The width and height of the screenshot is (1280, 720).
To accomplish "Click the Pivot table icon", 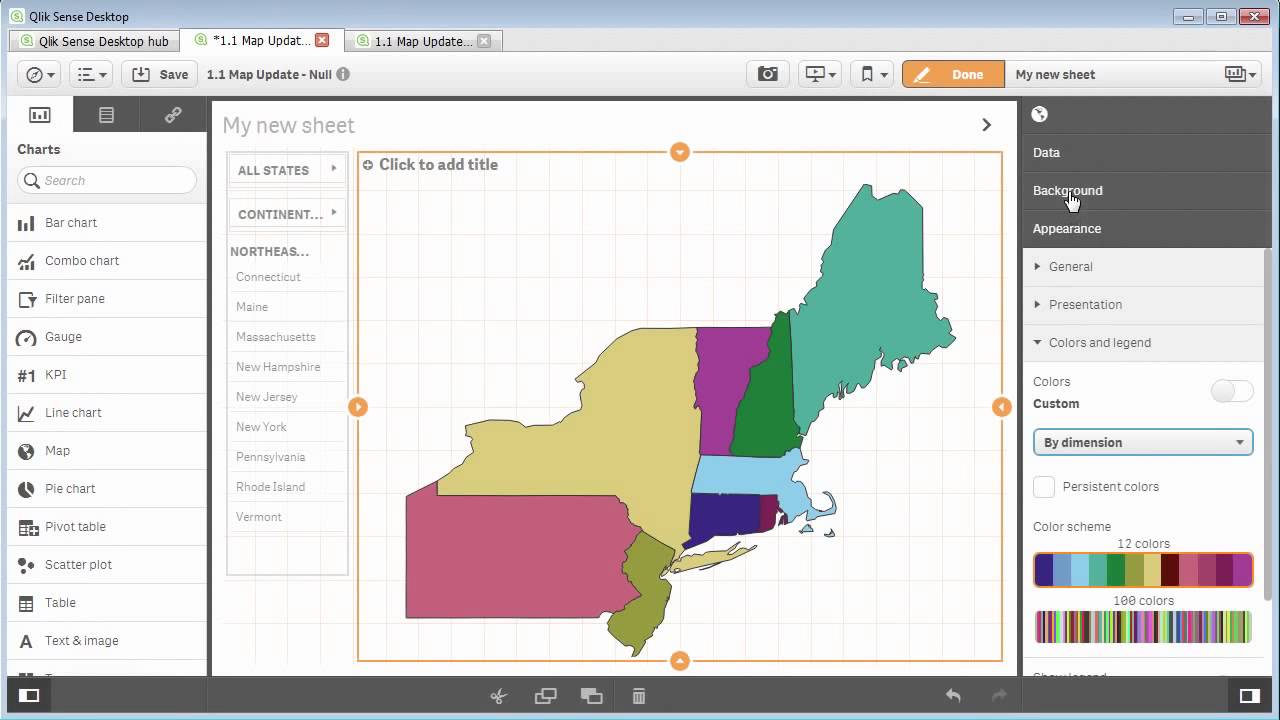I will point(26,527).
